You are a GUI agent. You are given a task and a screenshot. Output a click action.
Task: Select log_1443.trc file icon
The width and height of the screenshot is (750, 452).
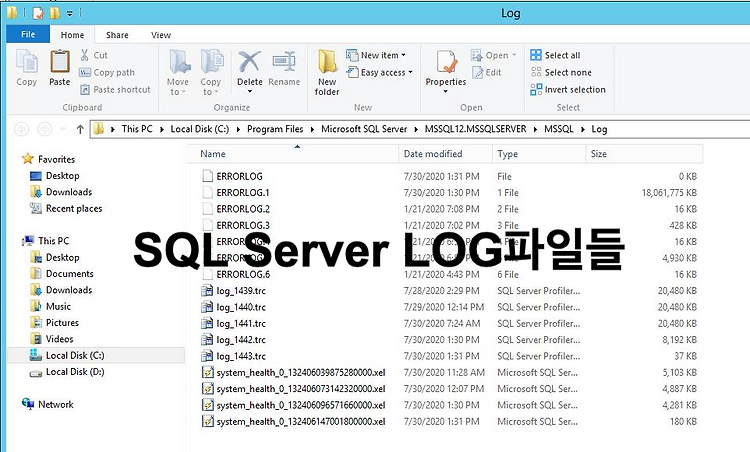(x=207, y=356)
